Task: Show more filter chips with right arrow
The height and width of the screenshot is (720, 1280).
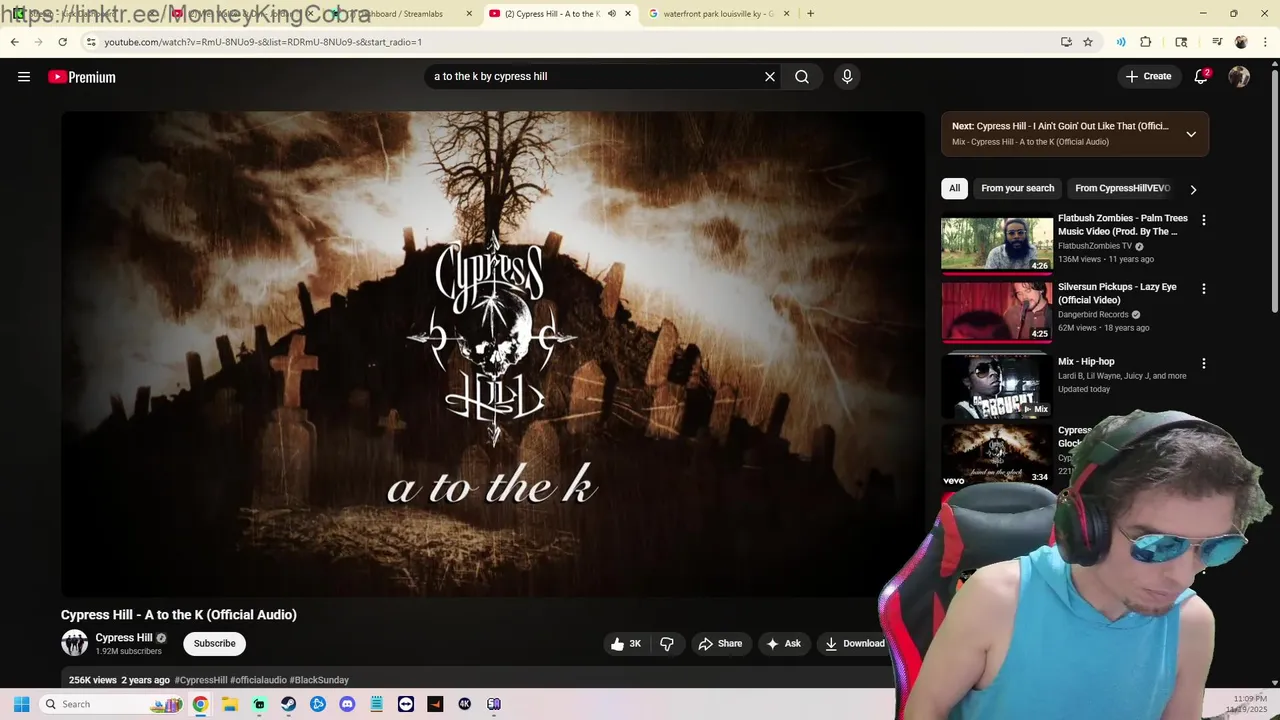Action: coord(1193,189)
